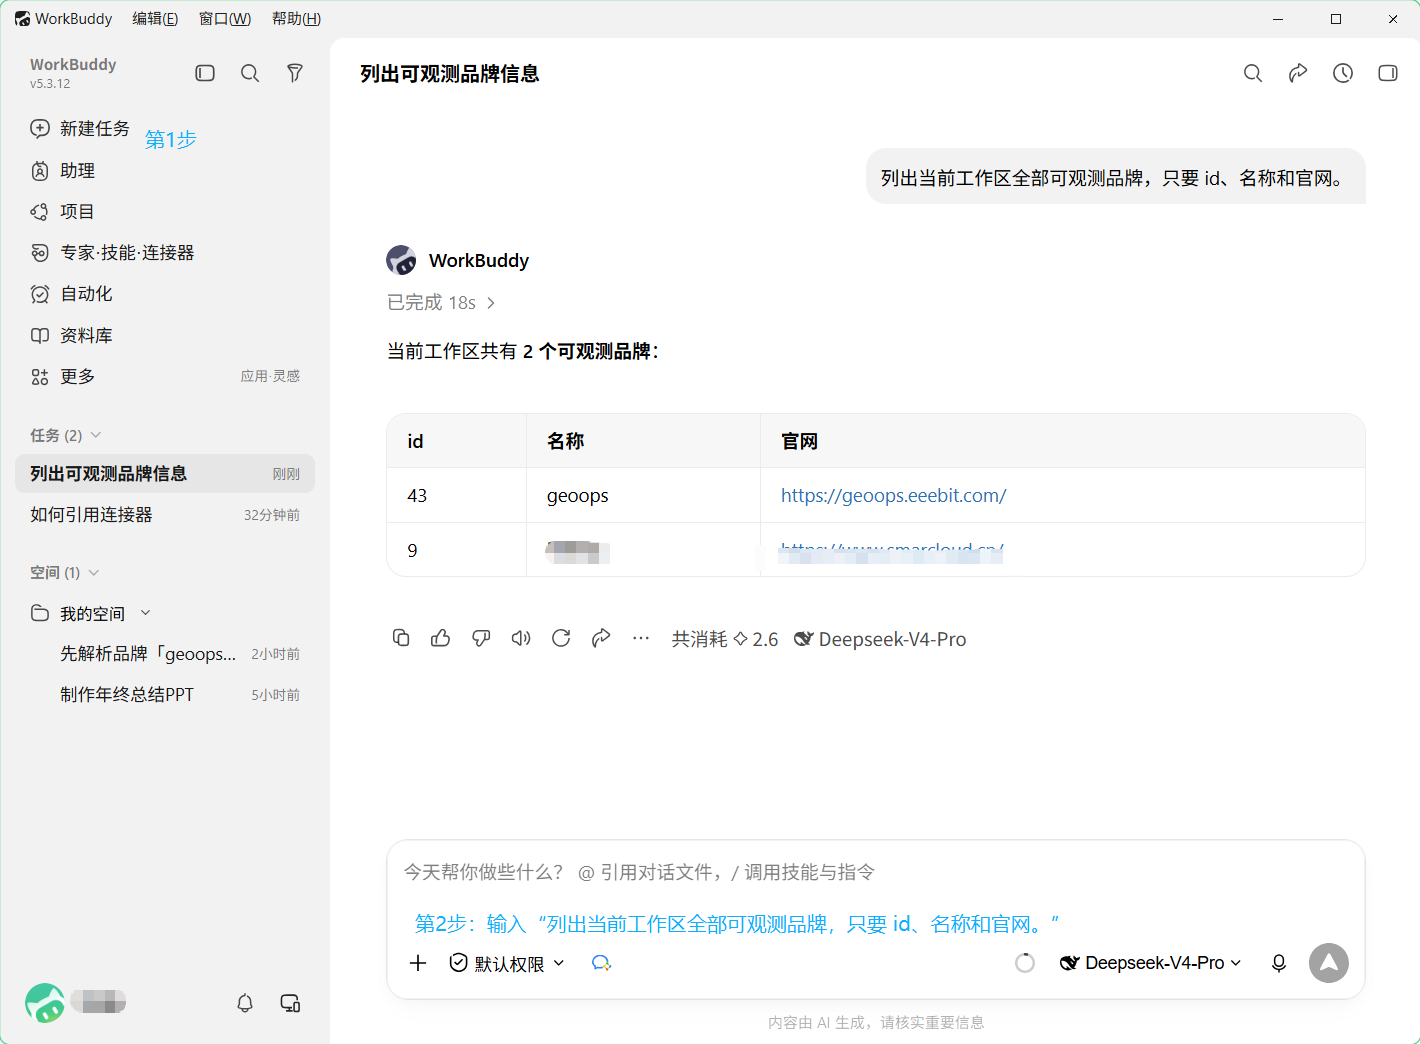The height and width of the screenshot is (1044, 1420).
Task: Click the filter icon in sidebar header
Action: point(295,73)
